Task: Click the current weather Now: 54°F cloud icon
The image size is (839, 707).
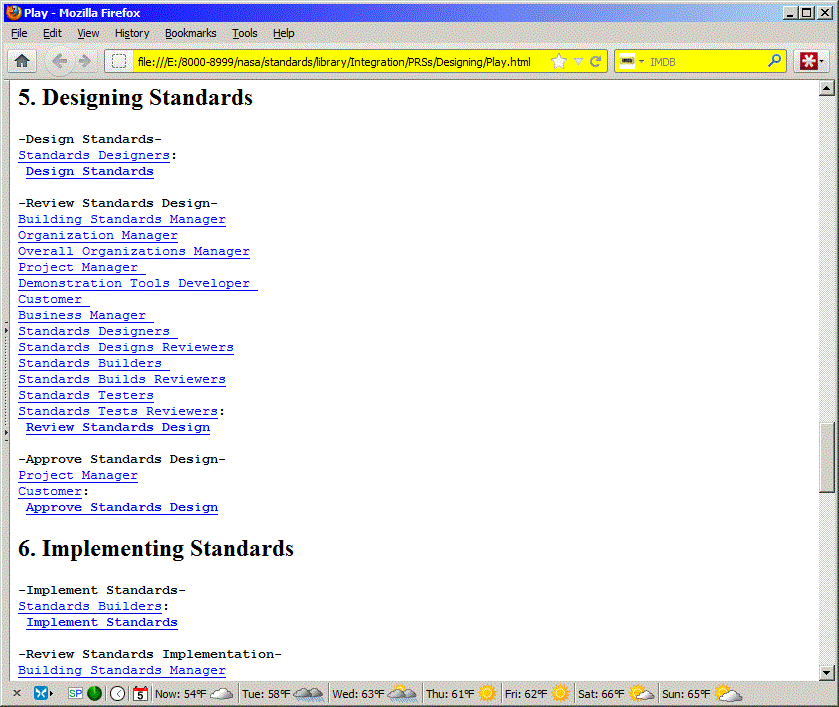Action: tap(222, 694)
